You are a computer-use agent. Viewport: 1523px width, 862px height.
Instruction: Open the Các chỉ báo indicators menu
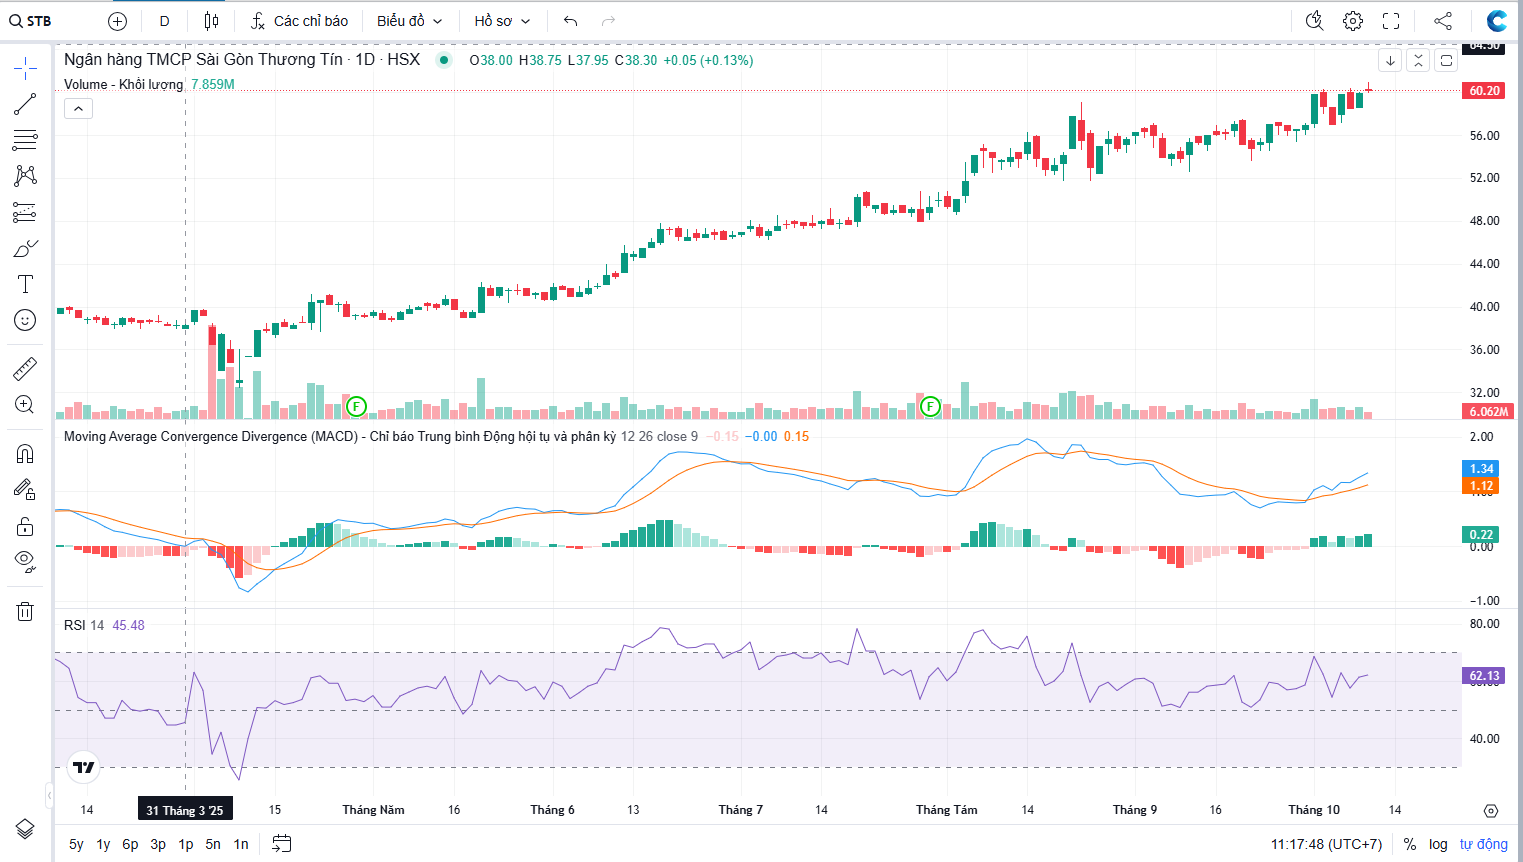299,21
